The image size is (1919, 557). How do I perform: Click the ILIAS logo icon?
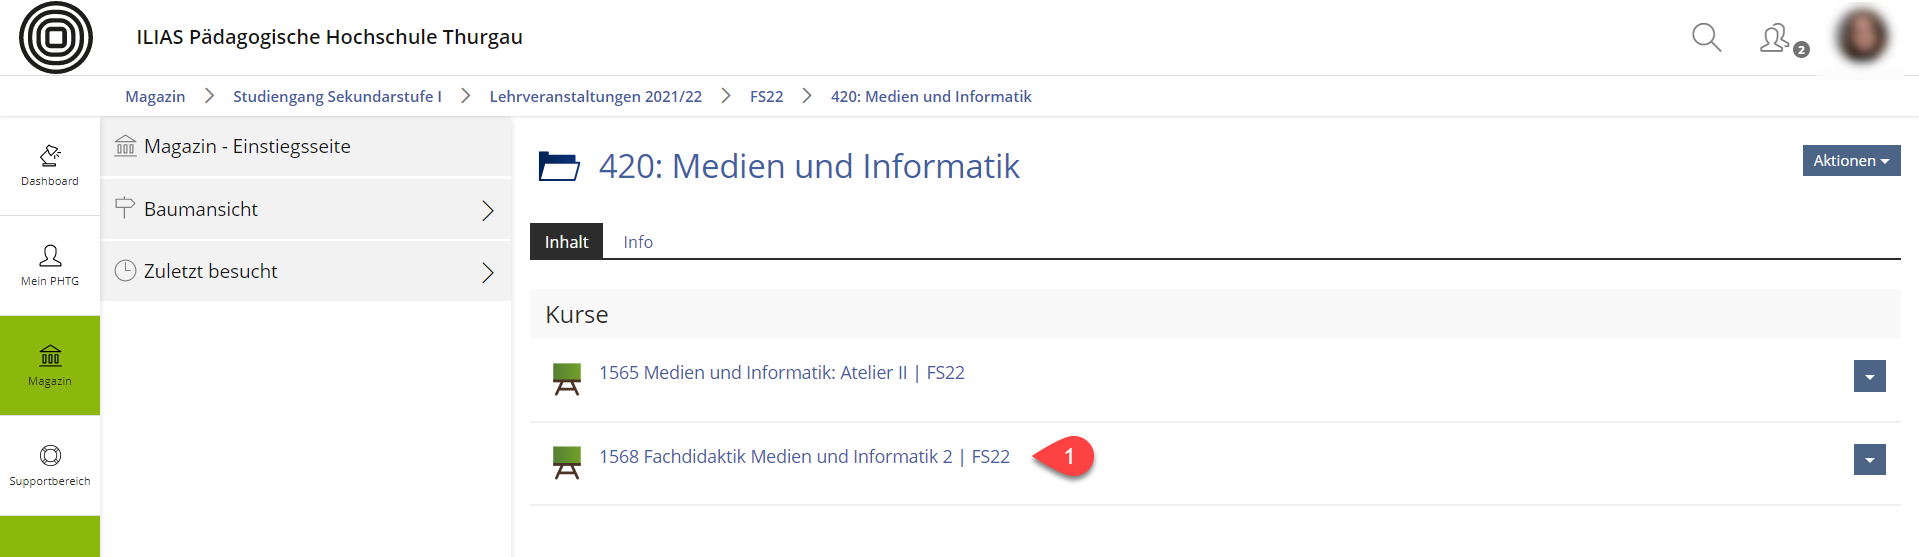click(56, 38)
